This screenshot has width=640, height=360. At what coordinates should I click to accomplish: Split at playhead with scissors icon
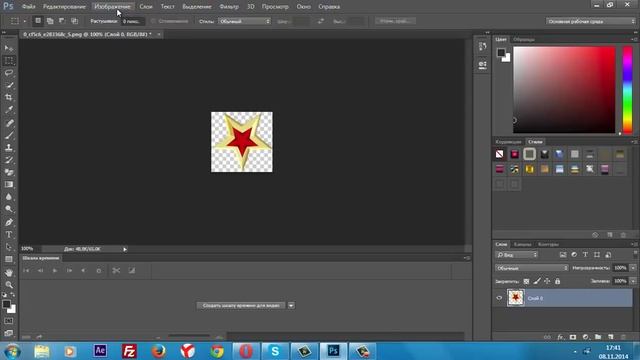pos(116,270)
